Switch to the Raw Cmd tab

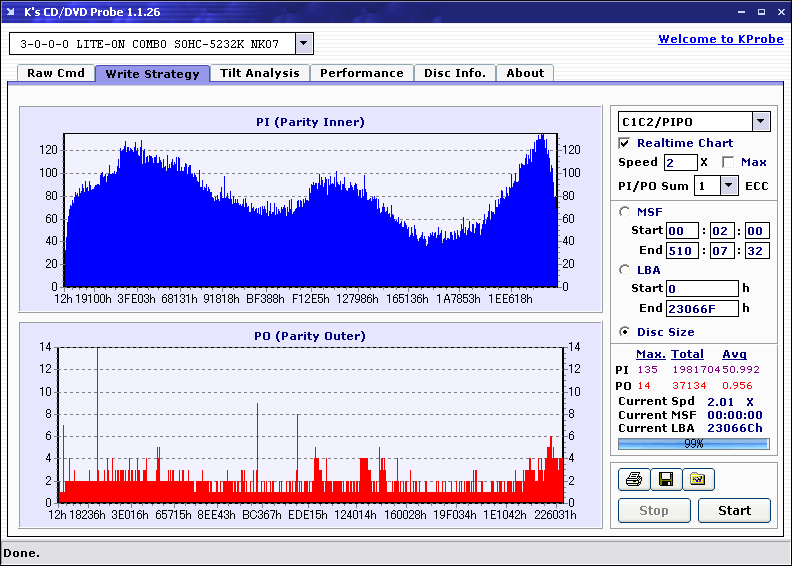coord(56,73)
